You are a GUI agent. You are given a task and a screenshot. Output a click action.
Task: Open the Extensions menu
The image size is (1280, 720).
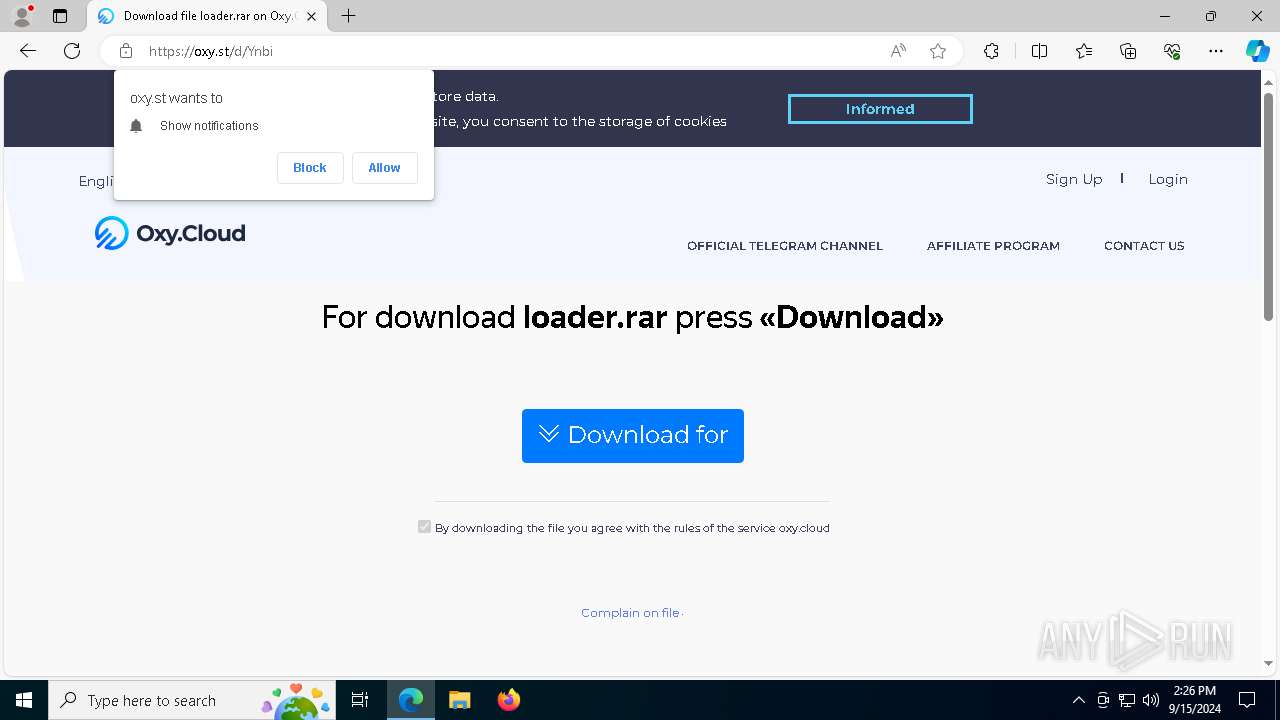click(991, 51)
